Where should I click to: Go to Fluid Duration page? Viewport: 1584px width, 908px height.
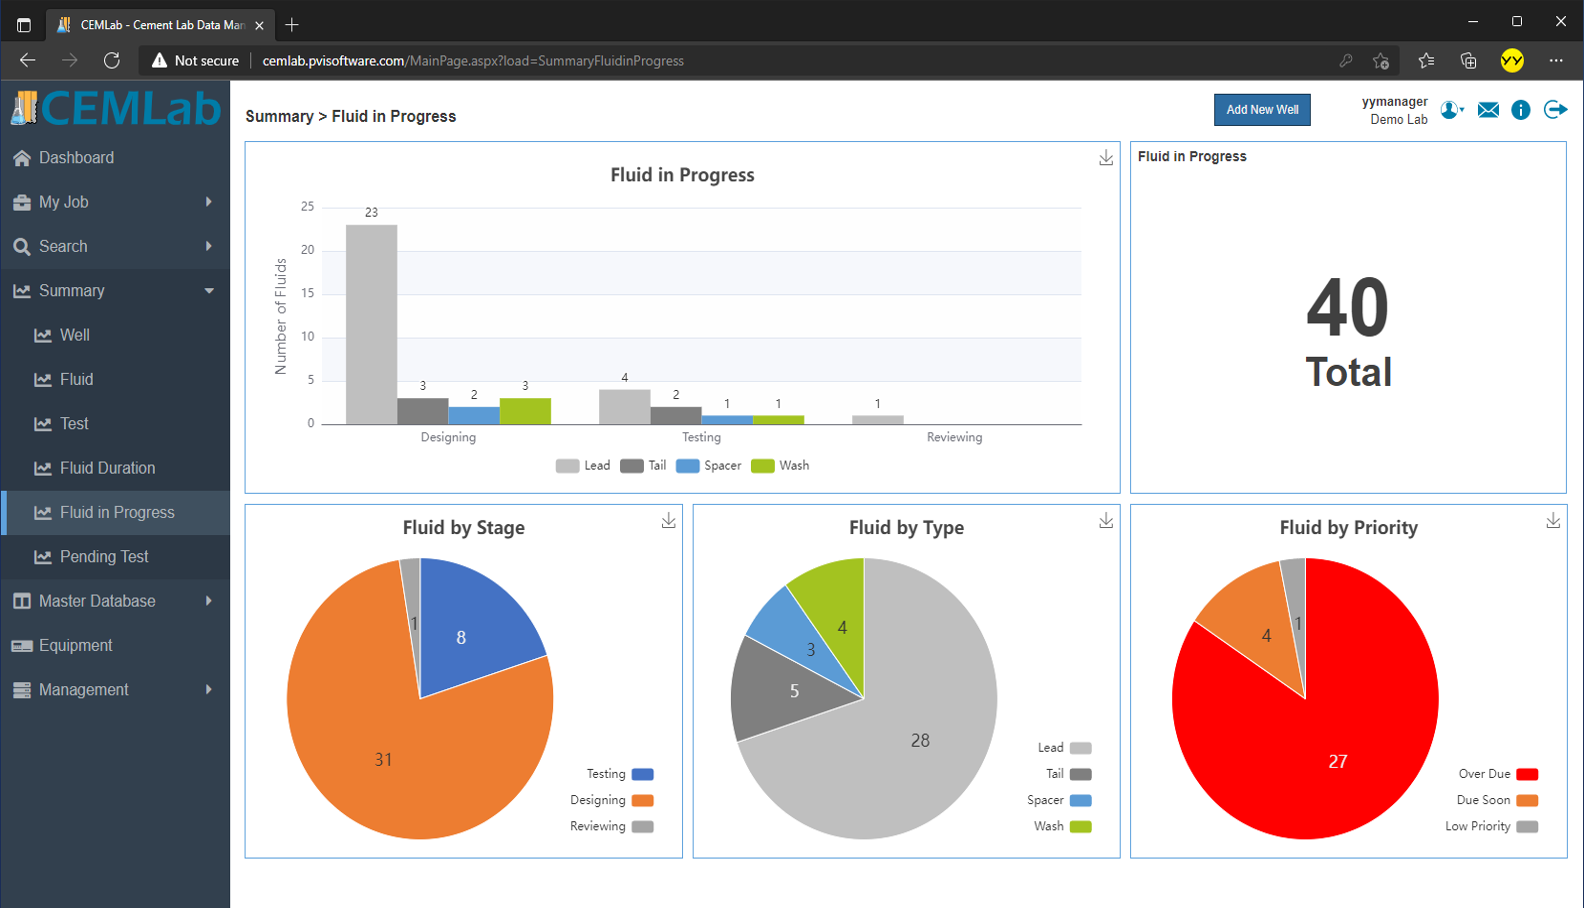[x=107, y=468]
